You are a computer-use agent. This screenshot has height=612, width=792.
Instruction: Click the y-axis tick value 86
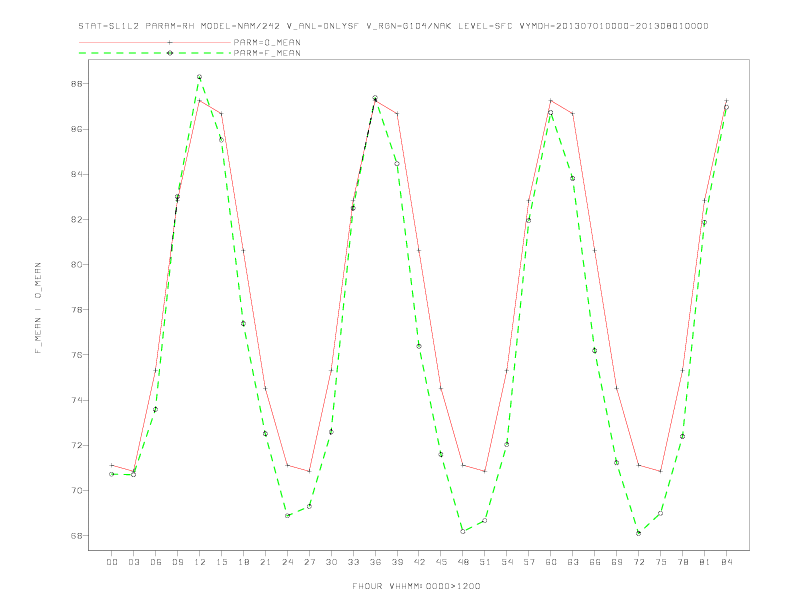click(x=76, y=129)
